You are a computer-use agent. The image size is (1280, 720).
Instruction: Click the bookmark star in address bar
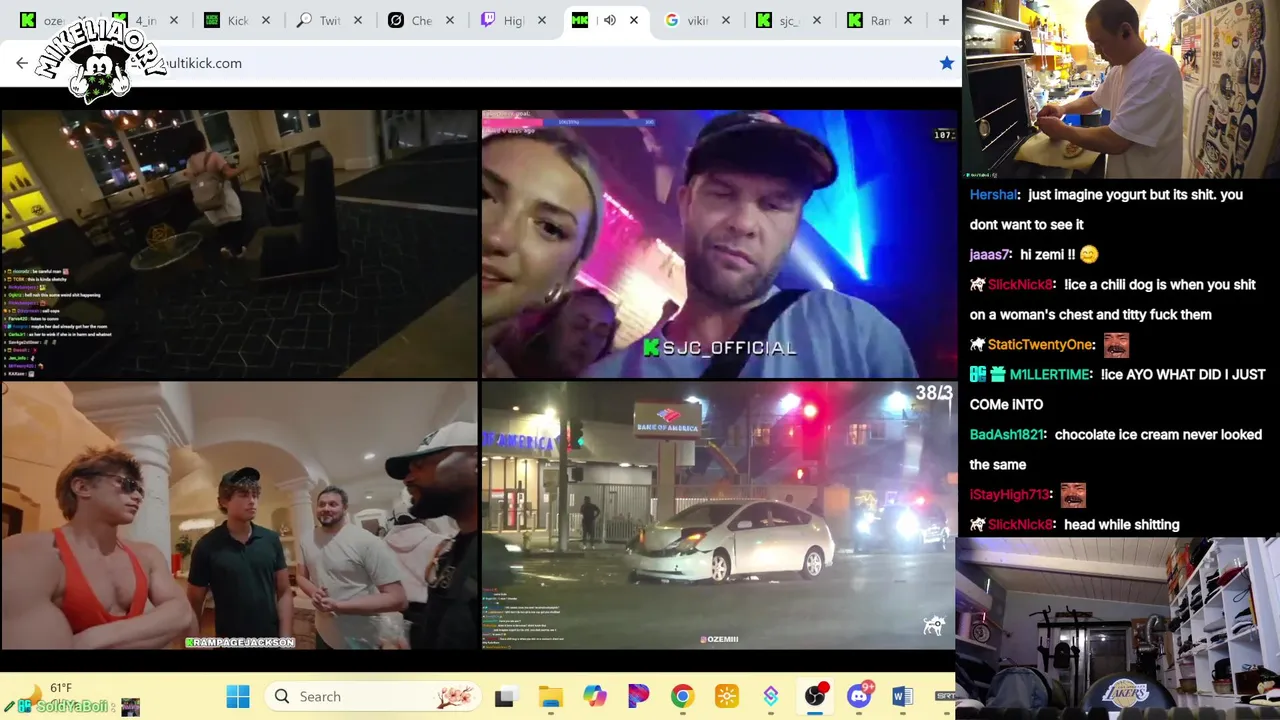946,63
